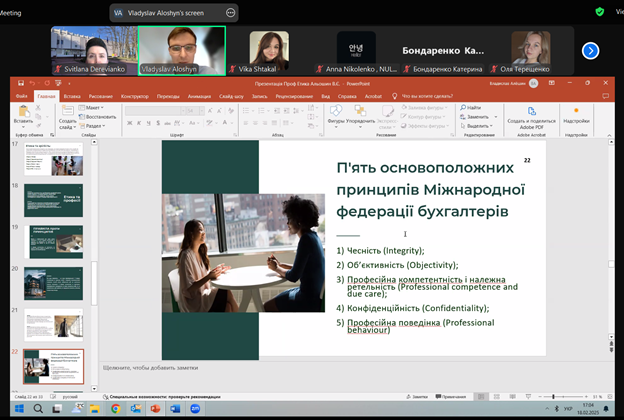Expand the Layout (Макет) dropdown

tap(95, 107)
